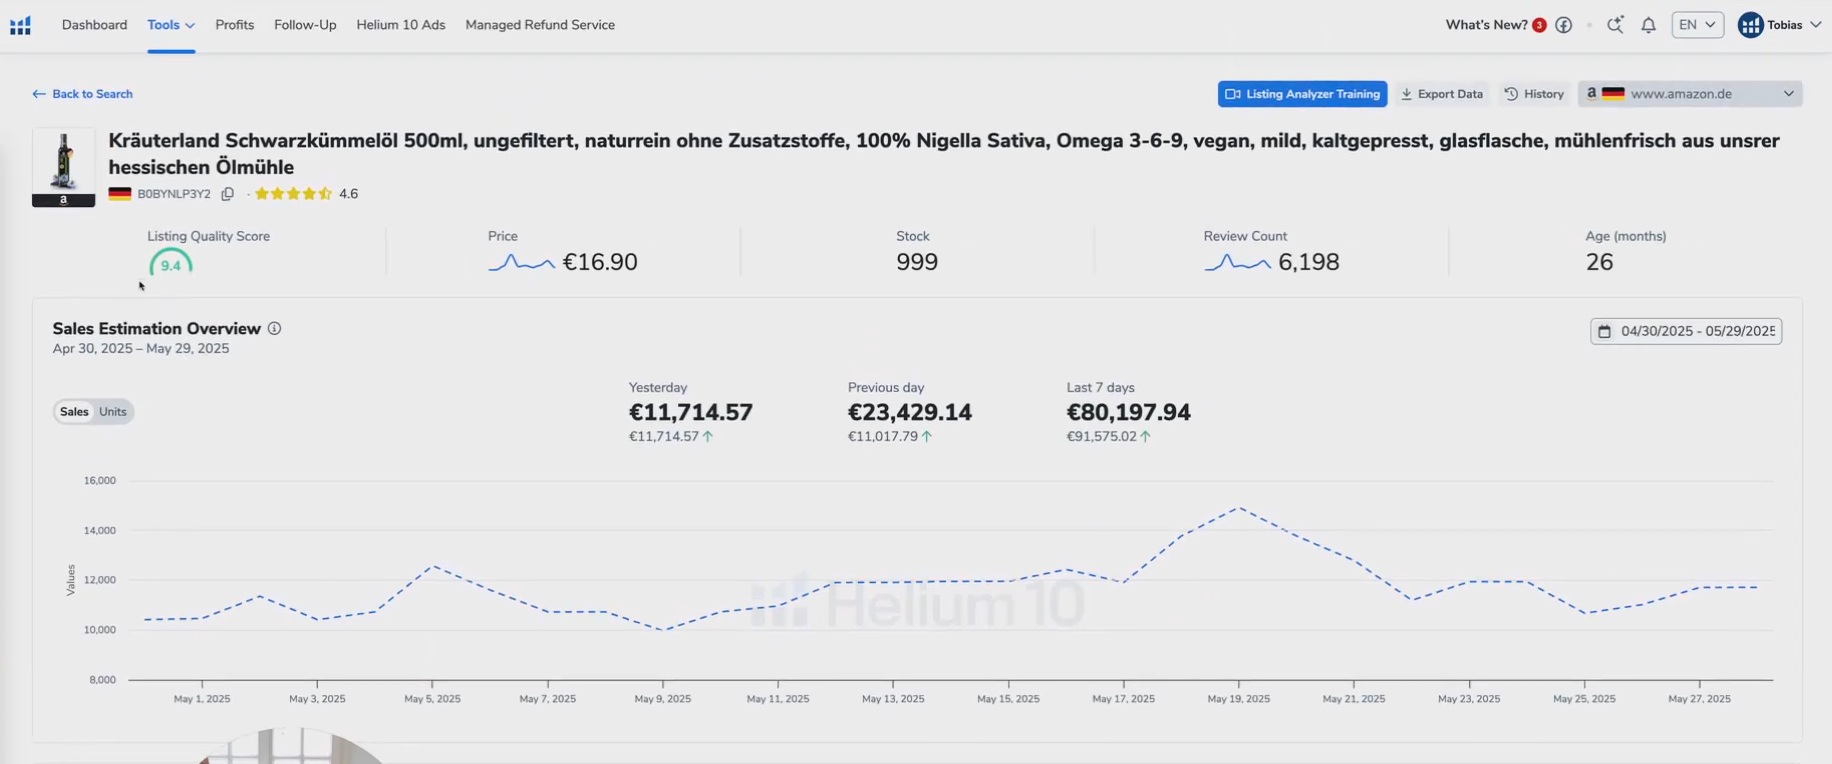Click the May 5, 2025 x-axis label
Image resolution: width=1832 pixels, height=764 pixels.
432,699
